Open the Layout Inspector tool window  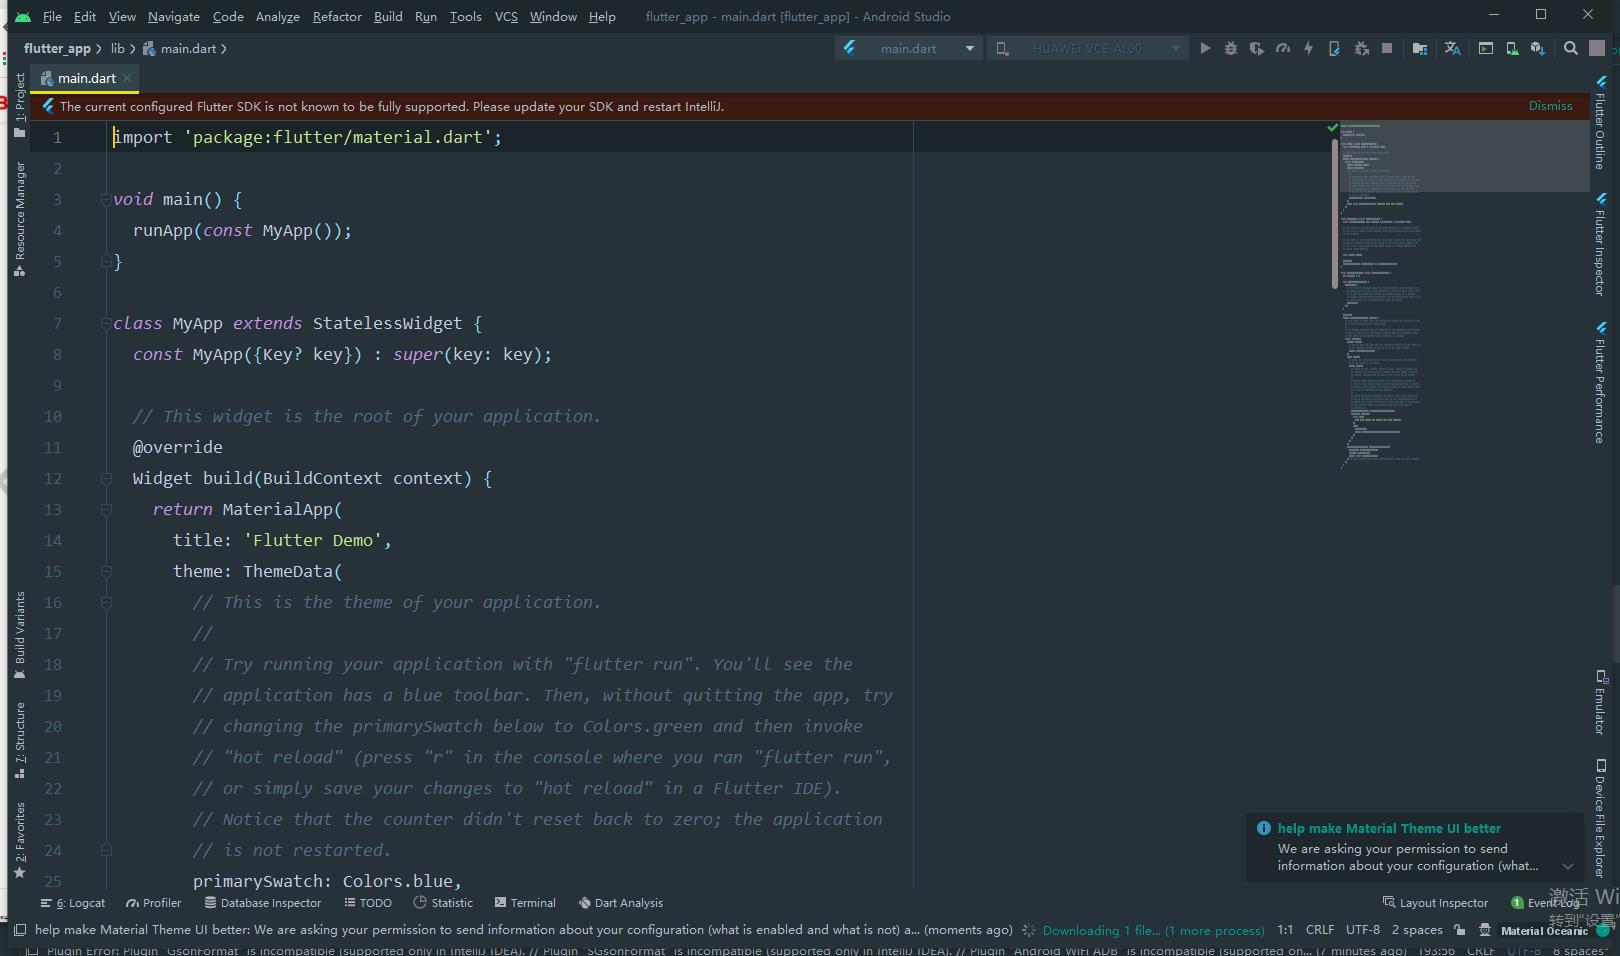1435,902
